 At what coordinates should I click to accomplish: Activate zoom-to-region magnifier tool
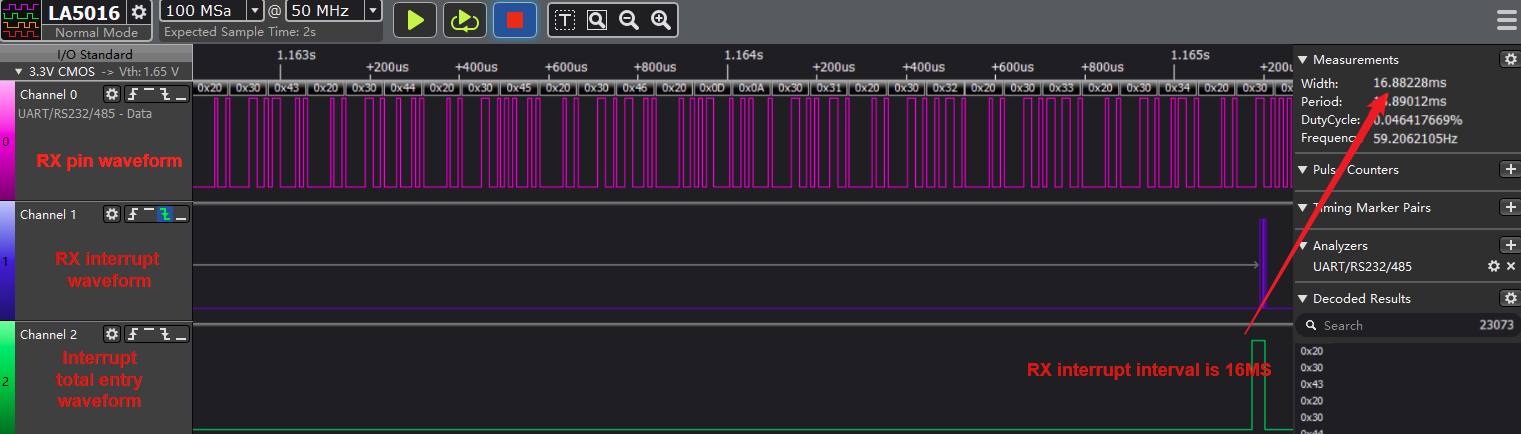pos(597,20)
